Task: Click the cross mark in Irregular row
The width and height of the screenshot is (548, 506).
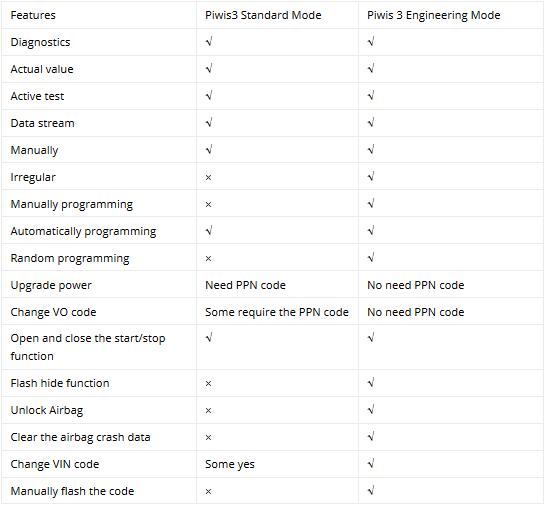Action: click(x=208, y=178)
